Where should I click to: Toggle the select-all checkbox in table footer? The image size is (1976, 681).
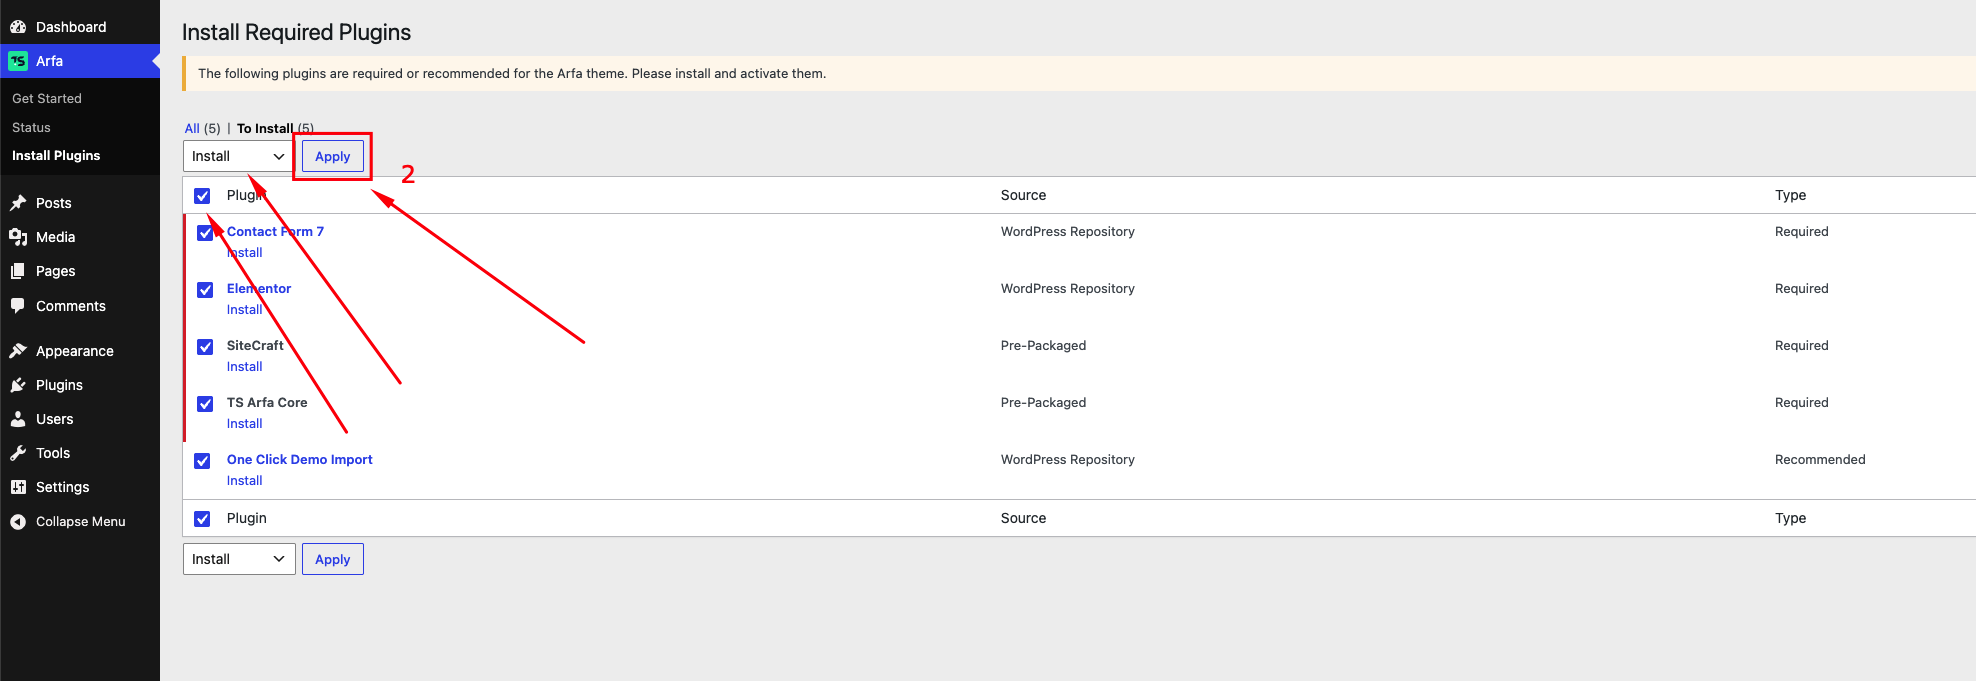pos(202,519)
